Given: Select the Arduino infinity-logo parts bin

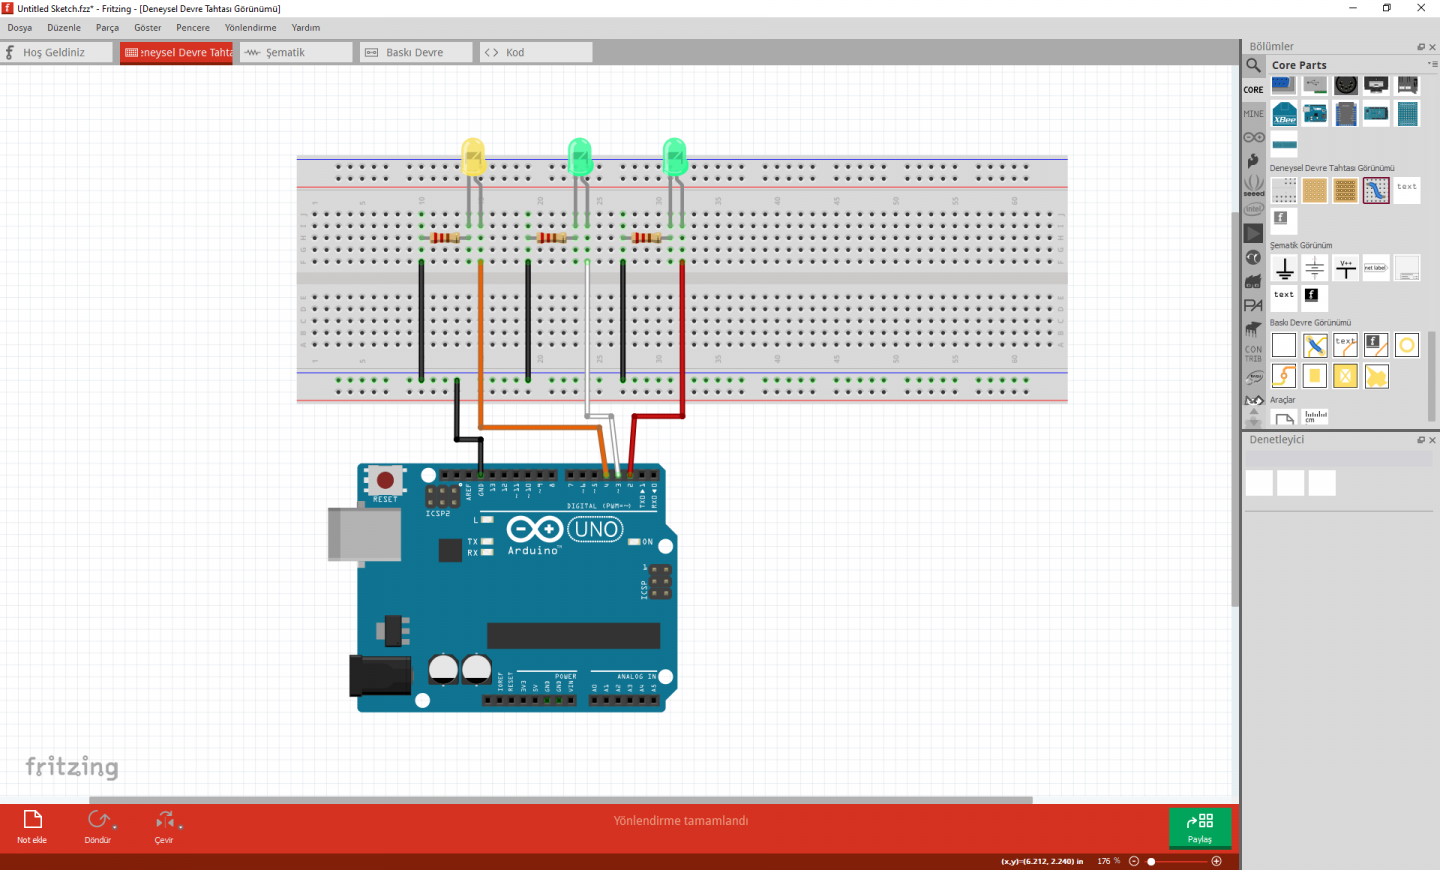Looking at the screenshot, I should 1253,137.
